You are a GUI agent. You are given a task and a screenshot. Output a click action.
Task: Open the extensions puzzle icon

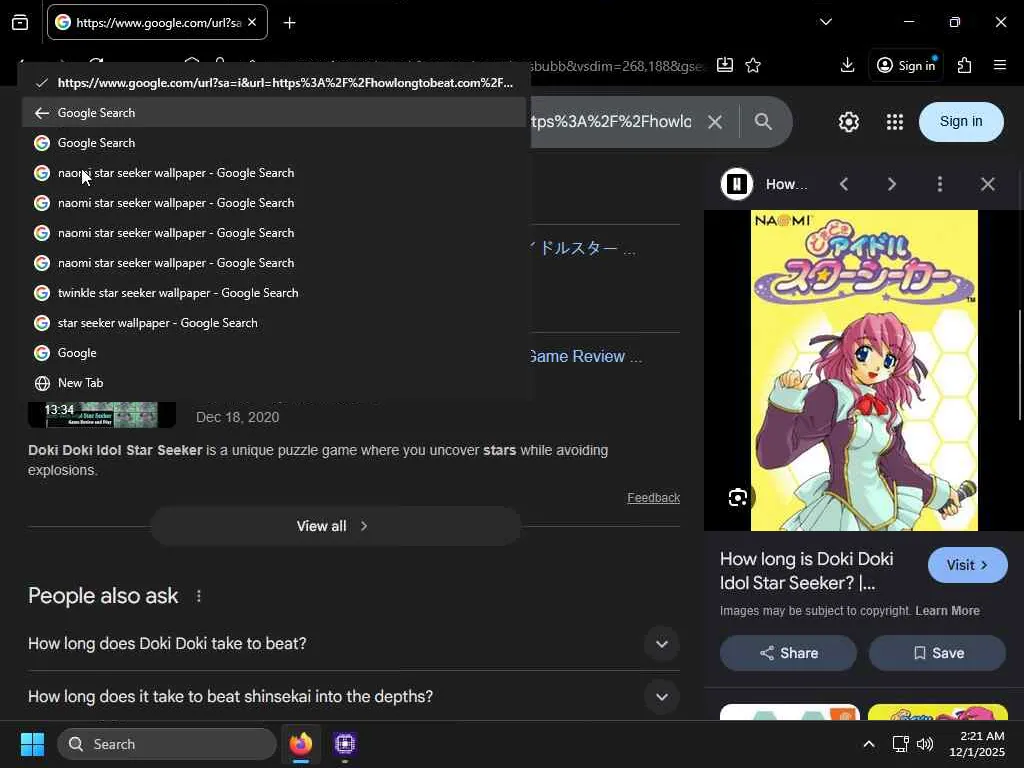pyautogui.click(x=964, y=65)
